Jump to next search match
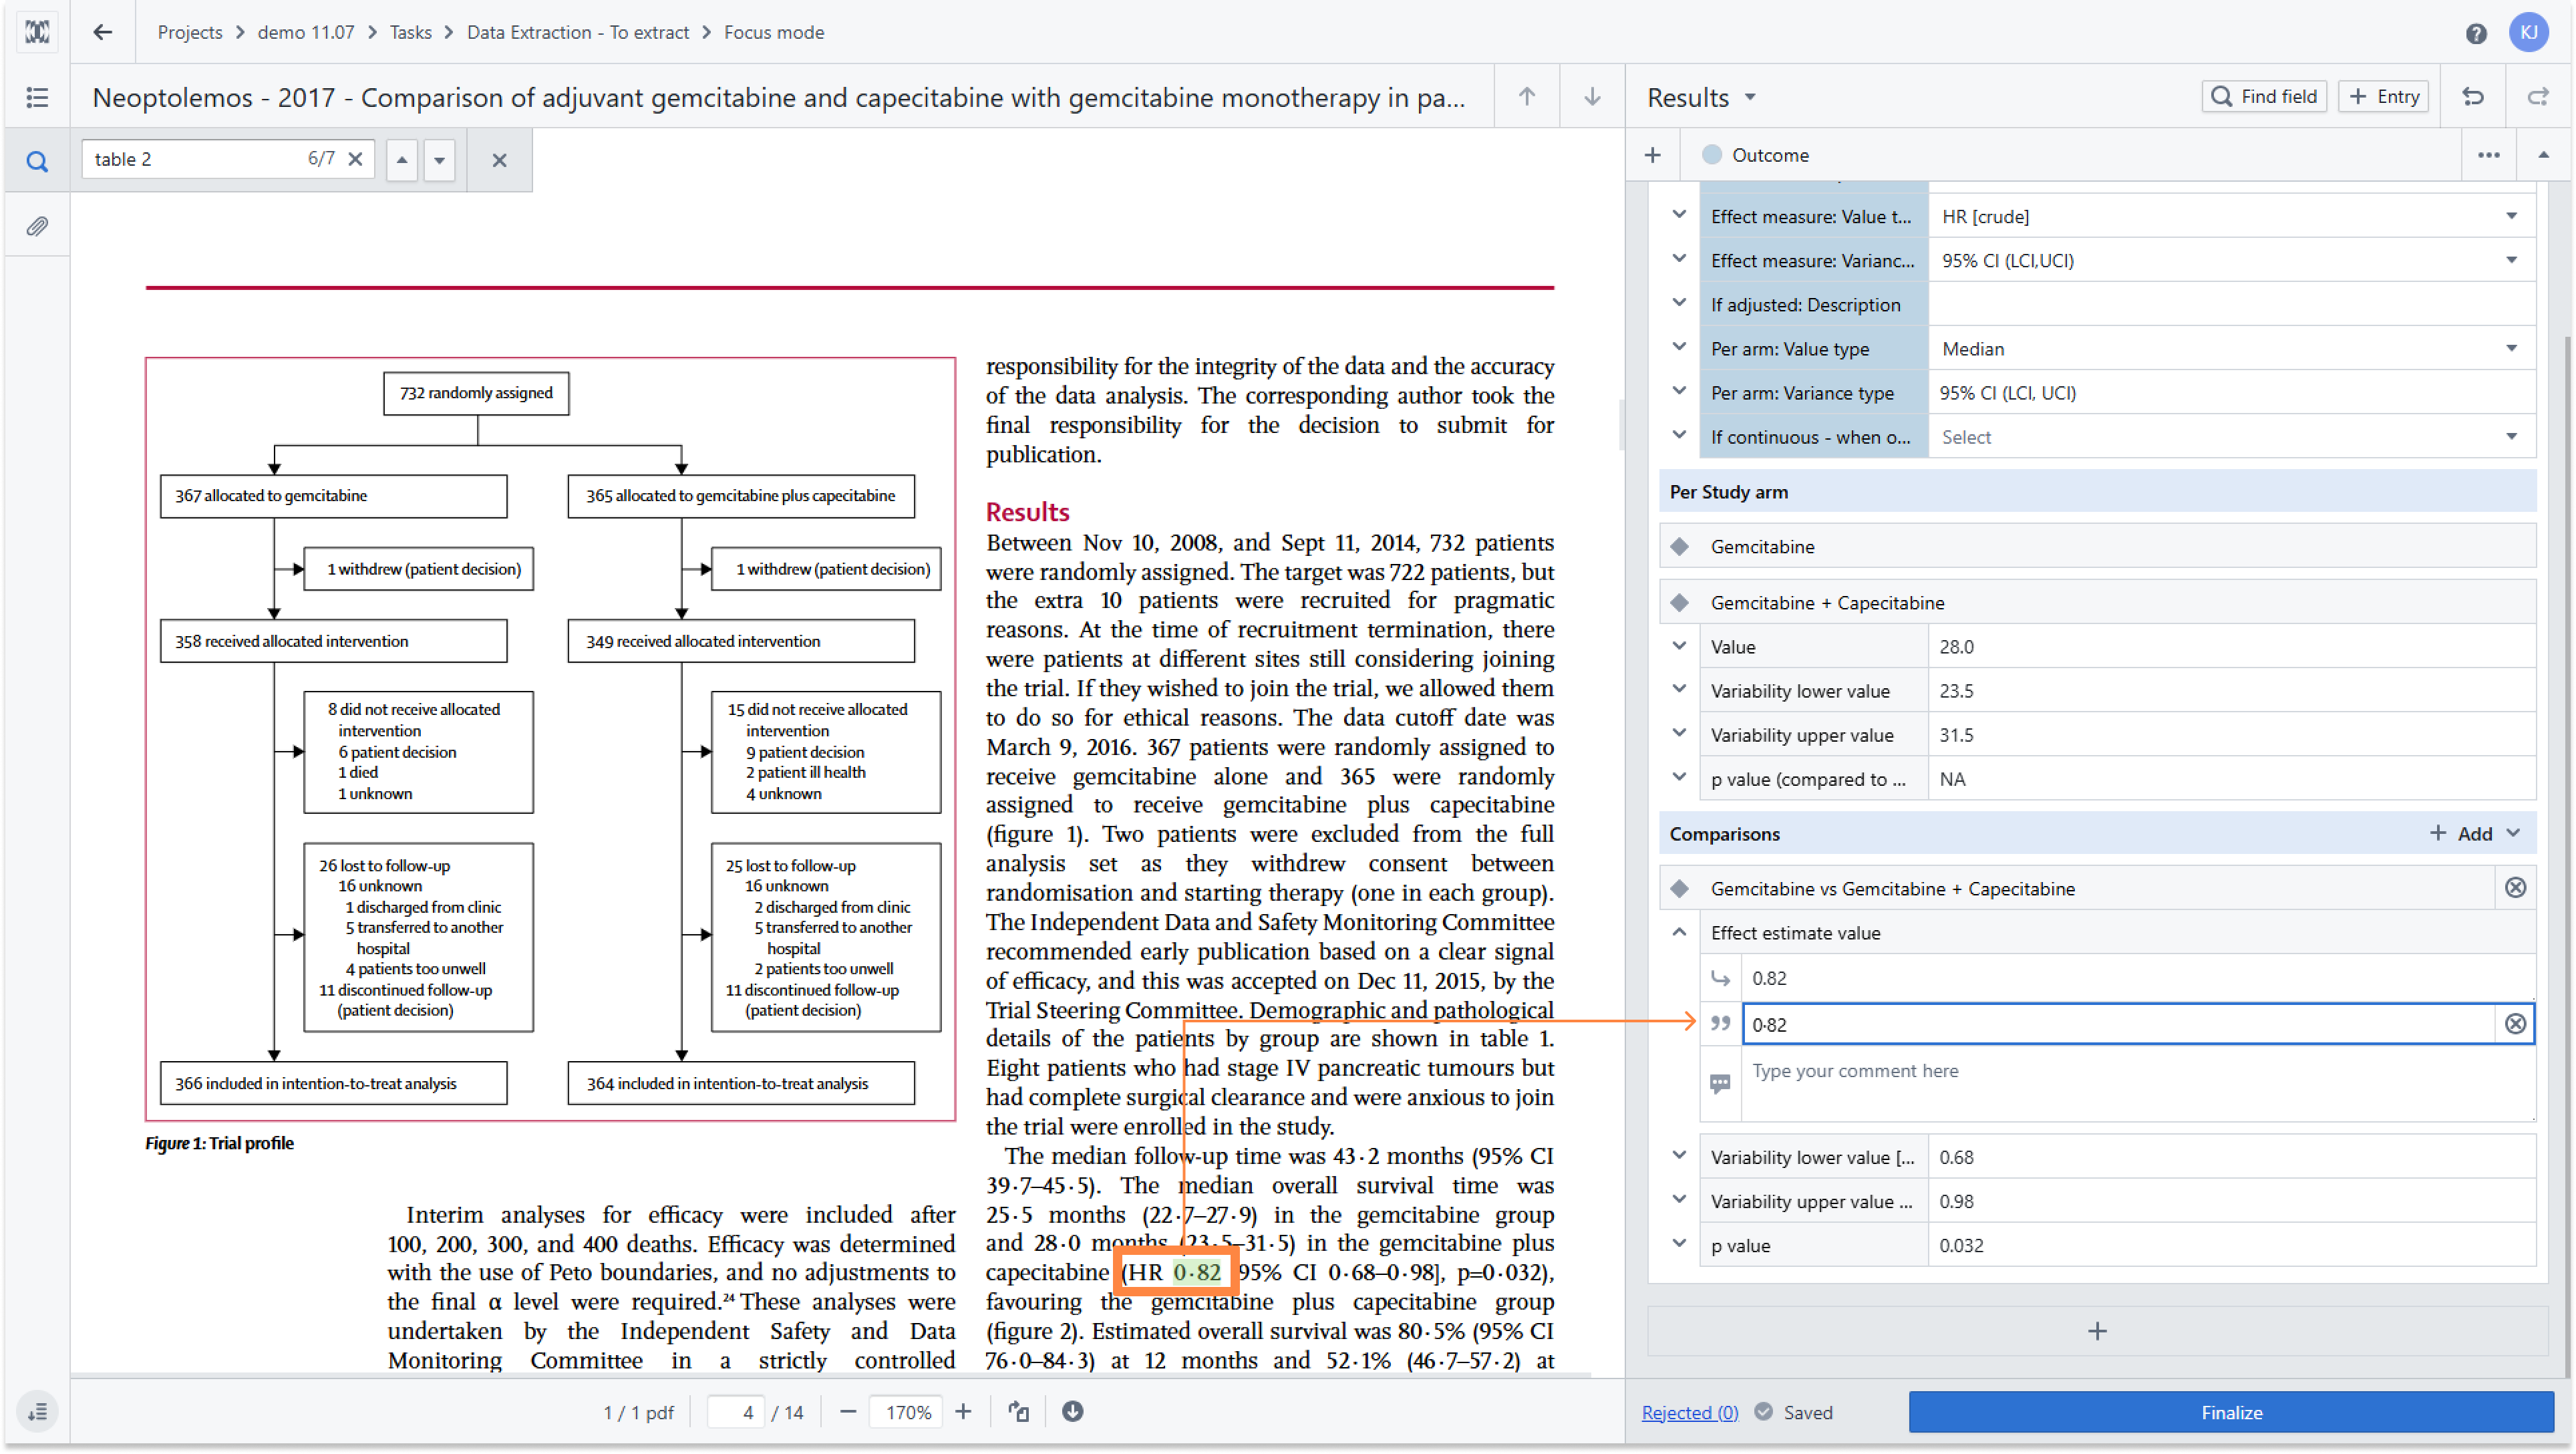Image resolution: width=2576 pixels, height=1454 pixels. 439,160
